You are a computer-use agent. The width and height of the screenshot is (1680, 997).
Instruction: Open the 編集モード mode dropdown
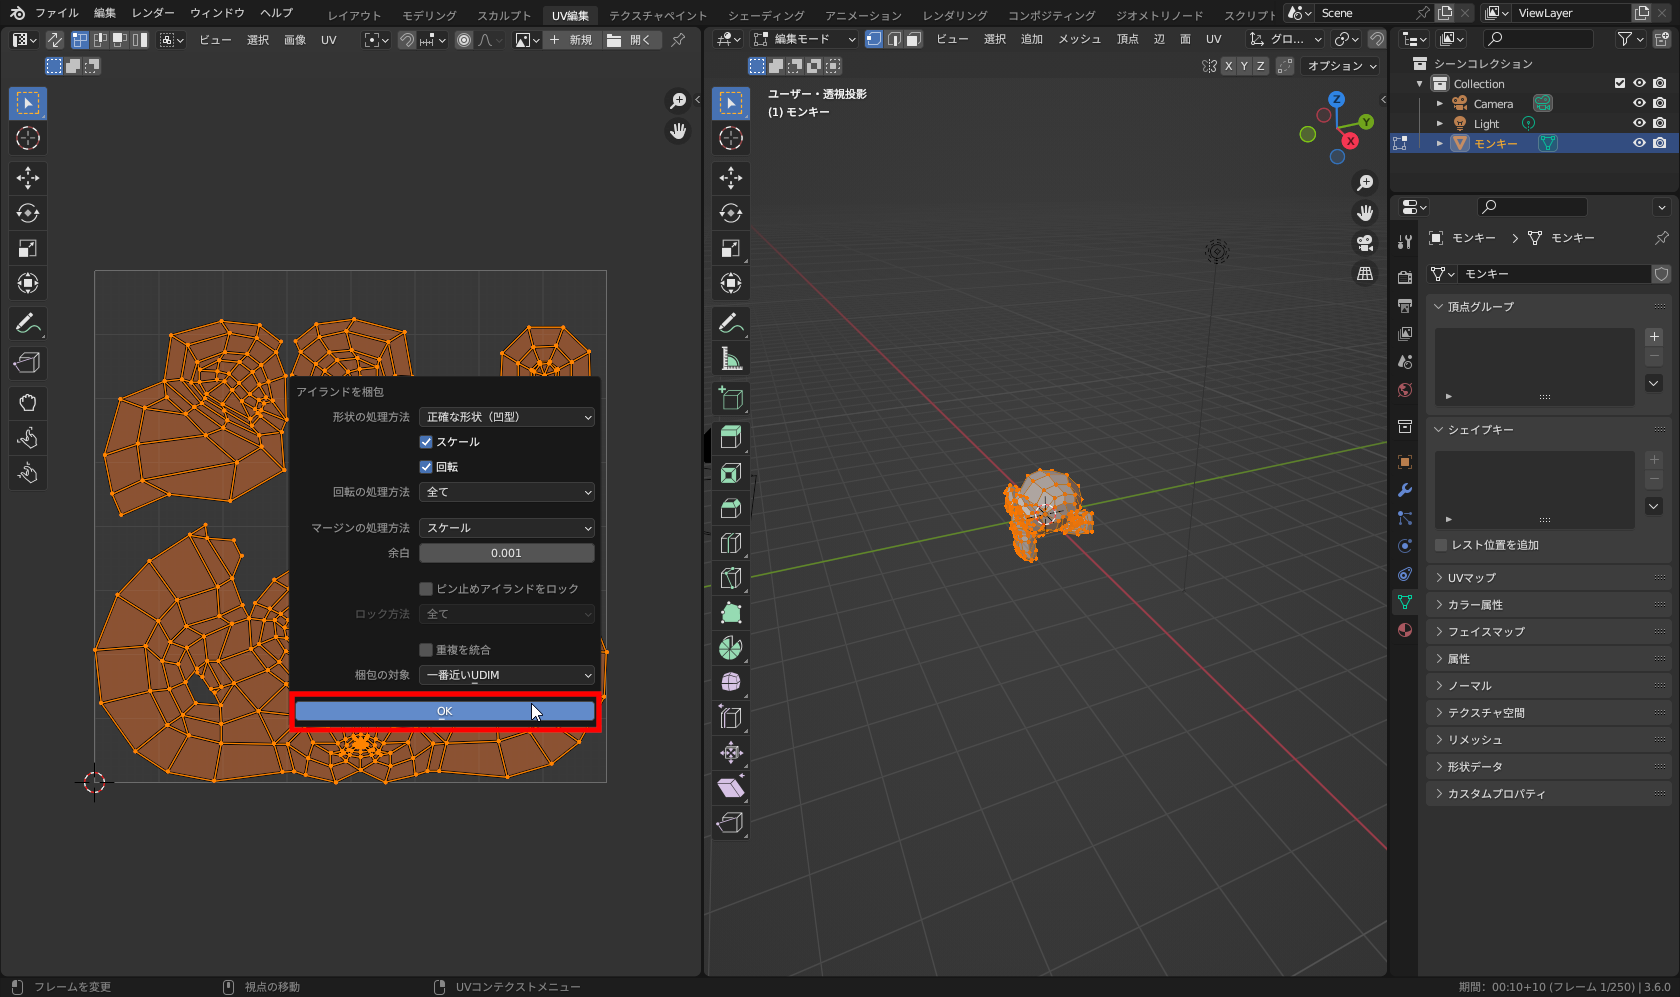click(x=805, y=39)
